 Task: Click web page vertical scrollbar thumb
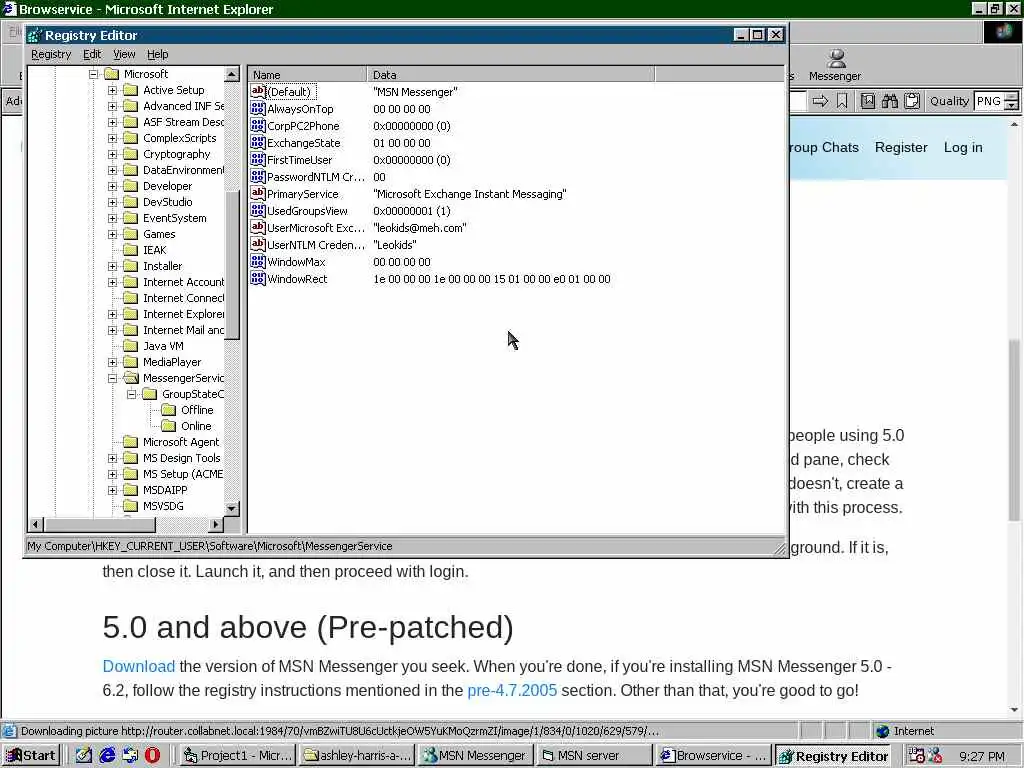[1014, 430]
